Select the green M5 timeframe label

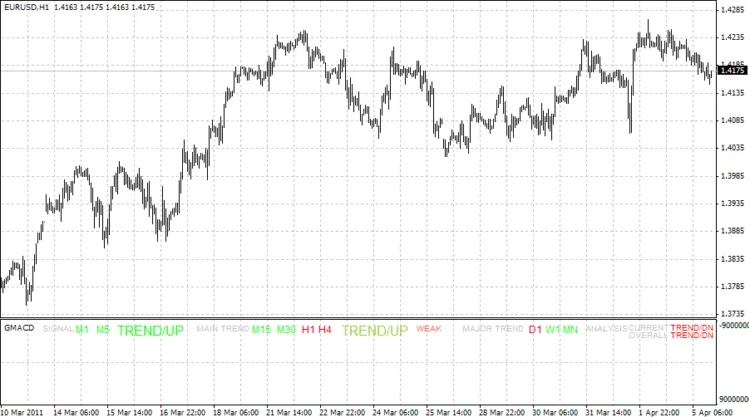pyautogui.click(x=103, y=329)
